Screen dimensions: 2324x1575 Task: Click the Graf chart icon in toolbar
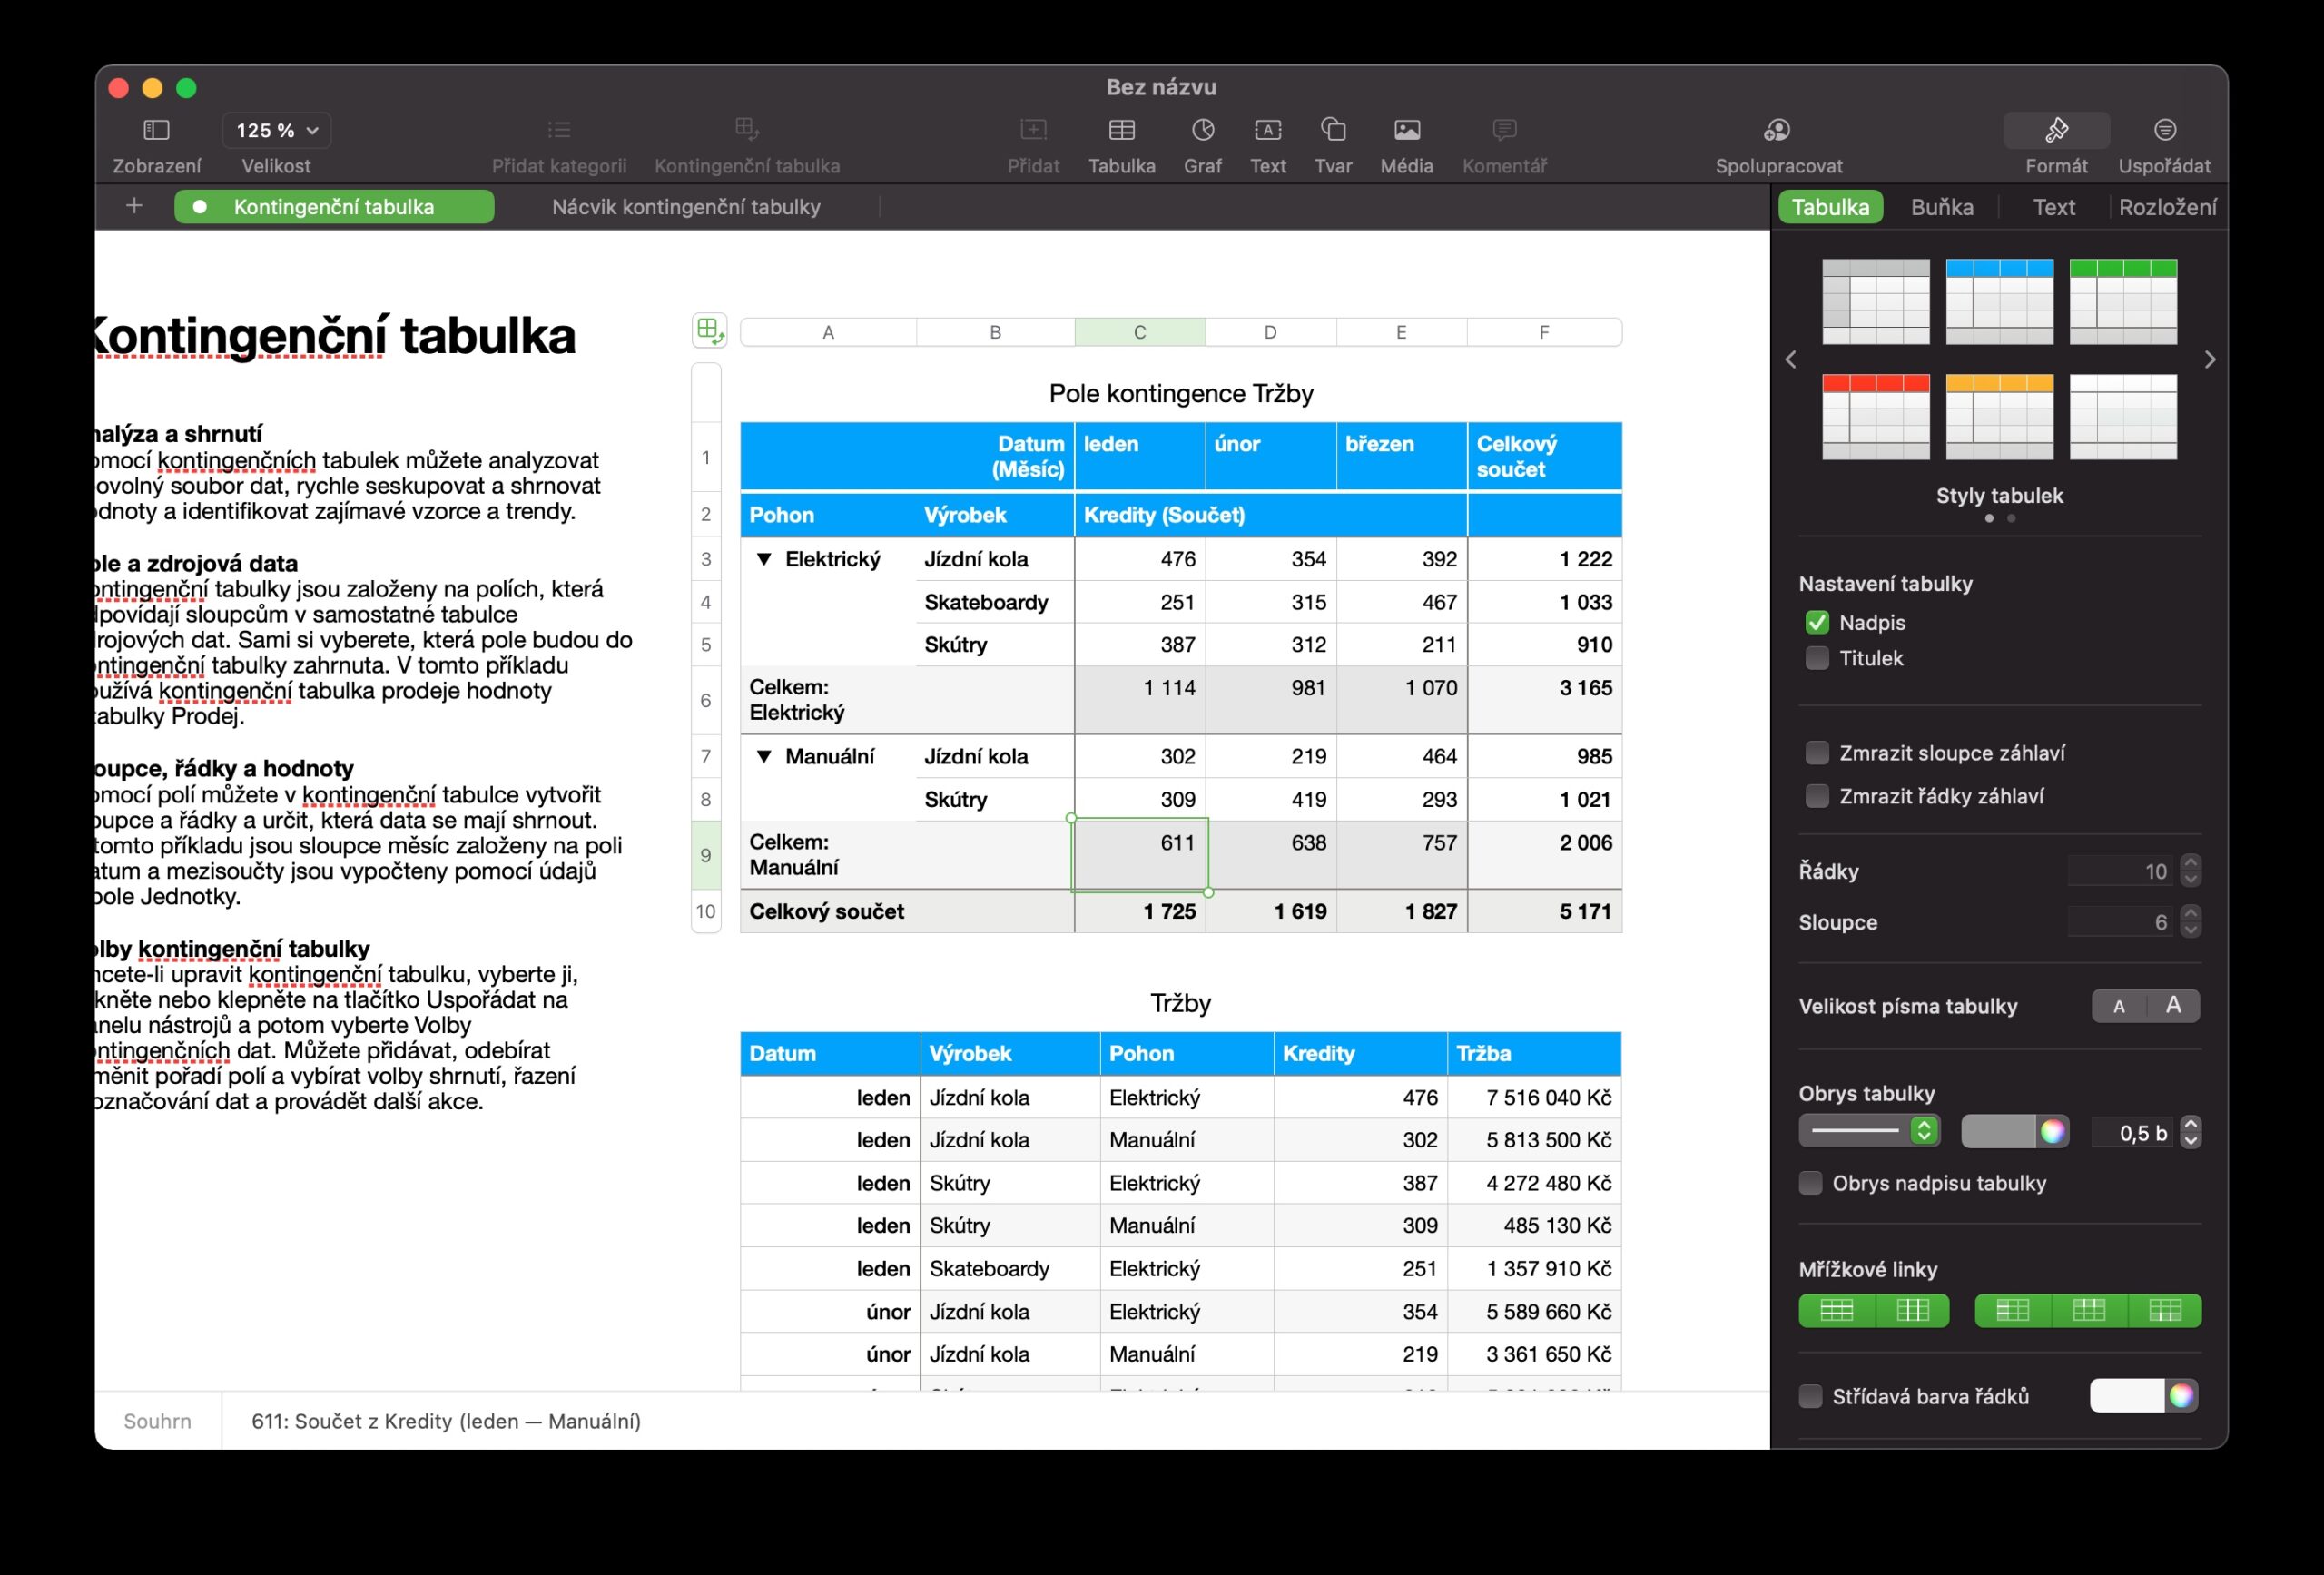(x=1202, y=130)
